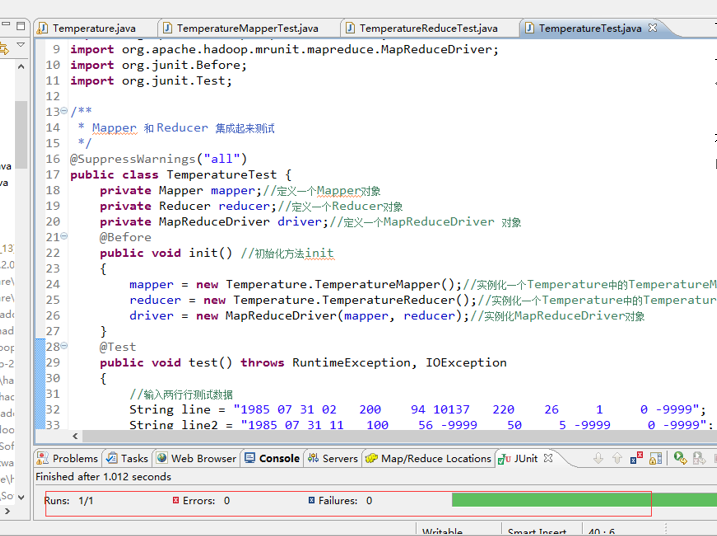Click the Runs: 1/1 label
The height and width of the screenshot is (536, 717).
pyautogui.click(x=69, y=500)
